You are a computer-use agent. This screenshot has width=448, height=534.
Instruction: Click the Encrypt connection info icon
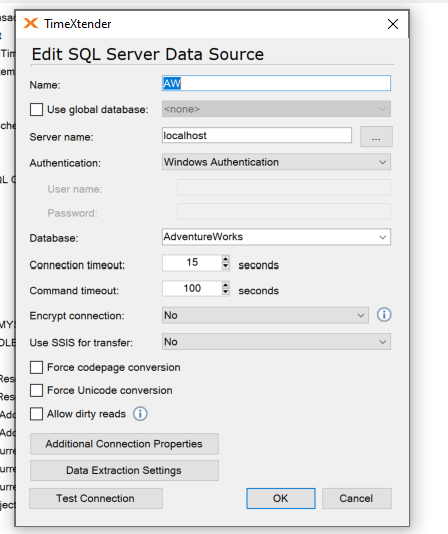point(384,315)
